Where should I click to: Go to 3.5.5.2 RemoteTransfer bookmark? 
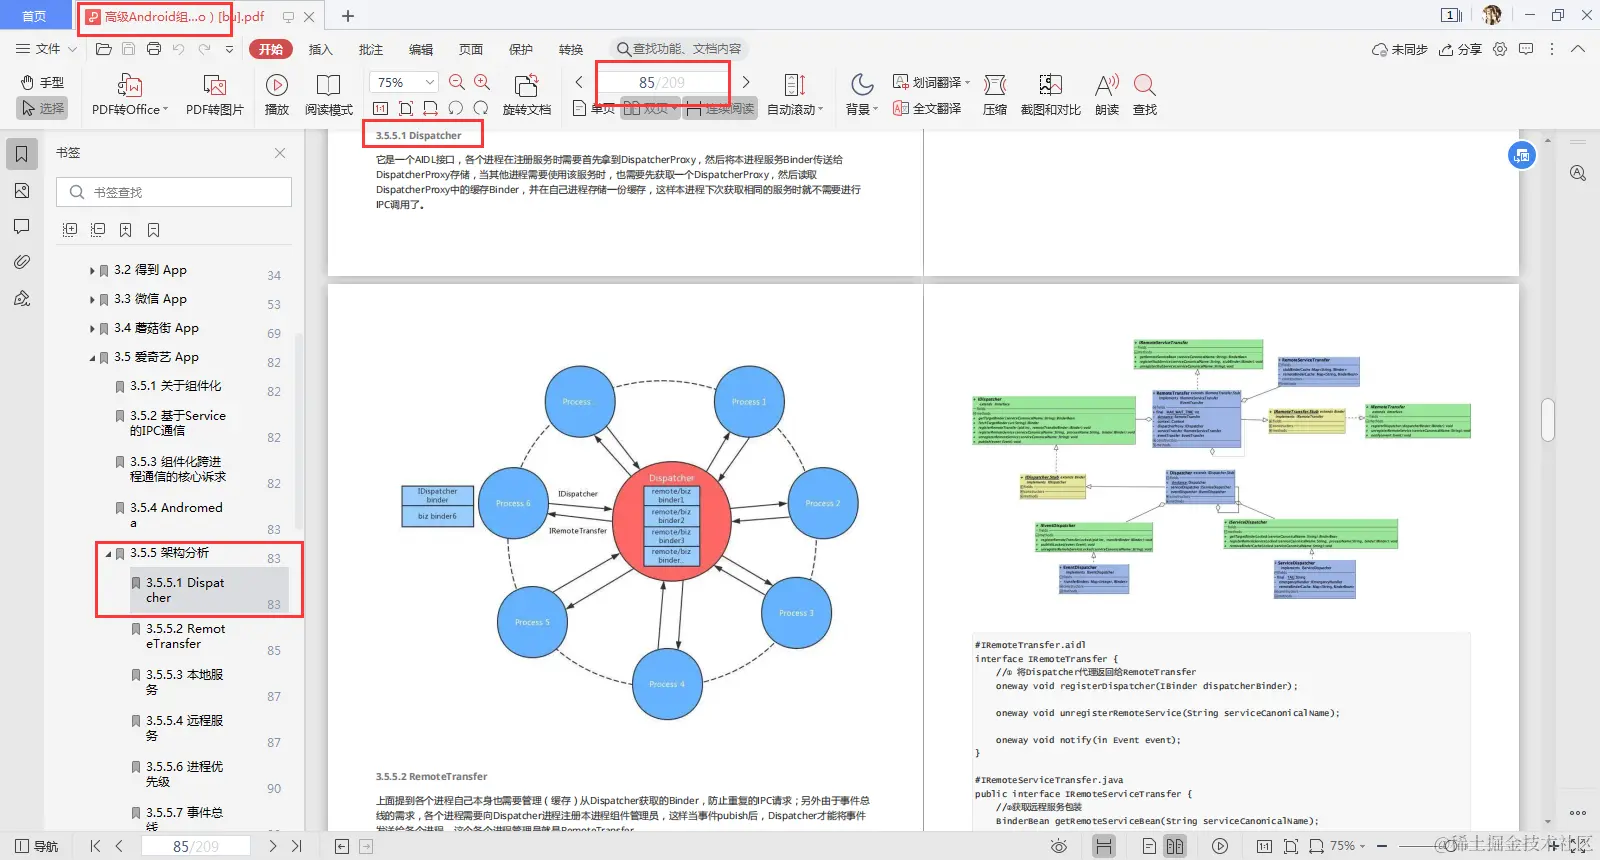tap(186, 636)
